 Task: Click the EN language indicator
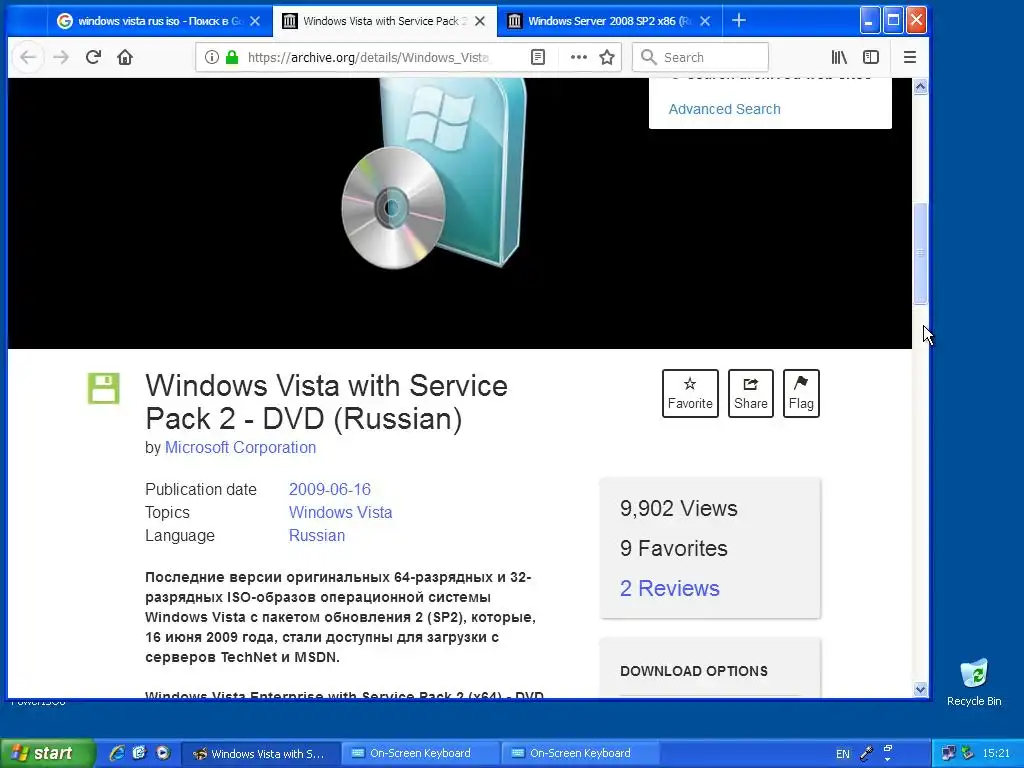click(842, 754)
